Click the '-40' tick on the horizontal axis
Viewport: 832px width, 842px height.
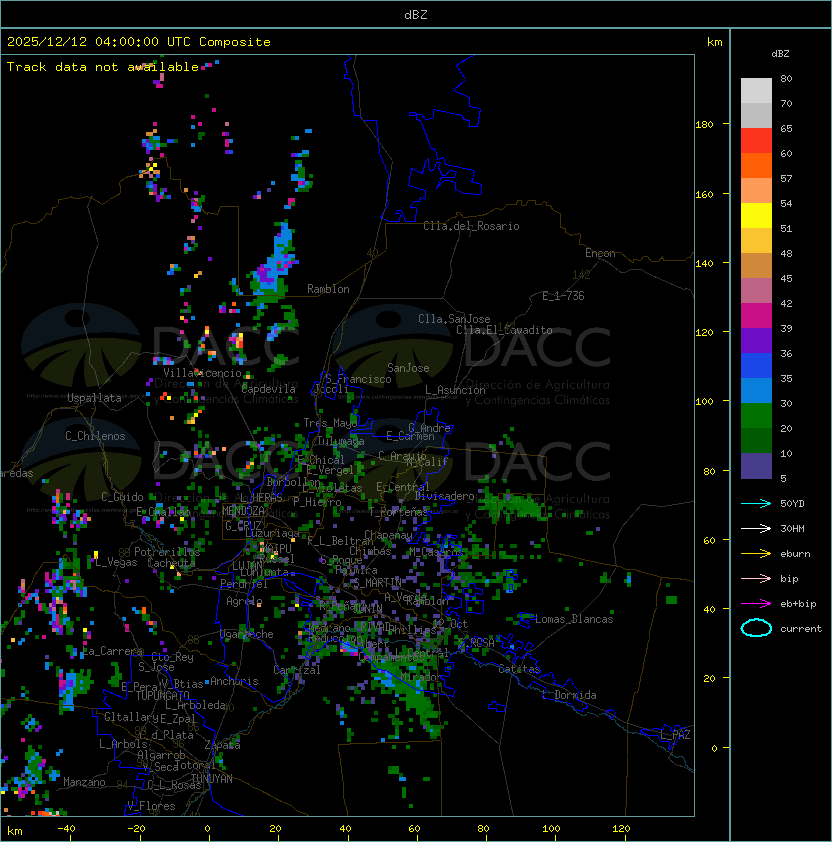pos(66,829)
